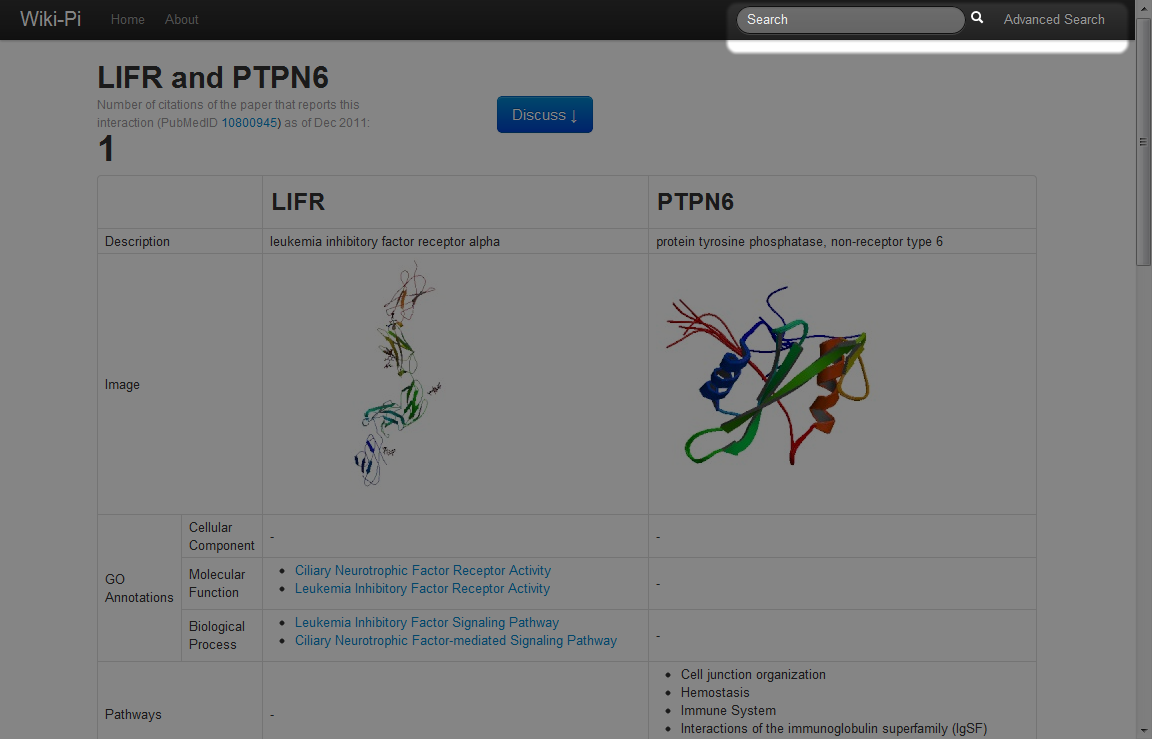The width and height of the screenshot is (1152, 739).
Task: Open Leukemia Inhibitory Factor Receptor Activity link
Action: pyautogui.click(x=422, y=589)
